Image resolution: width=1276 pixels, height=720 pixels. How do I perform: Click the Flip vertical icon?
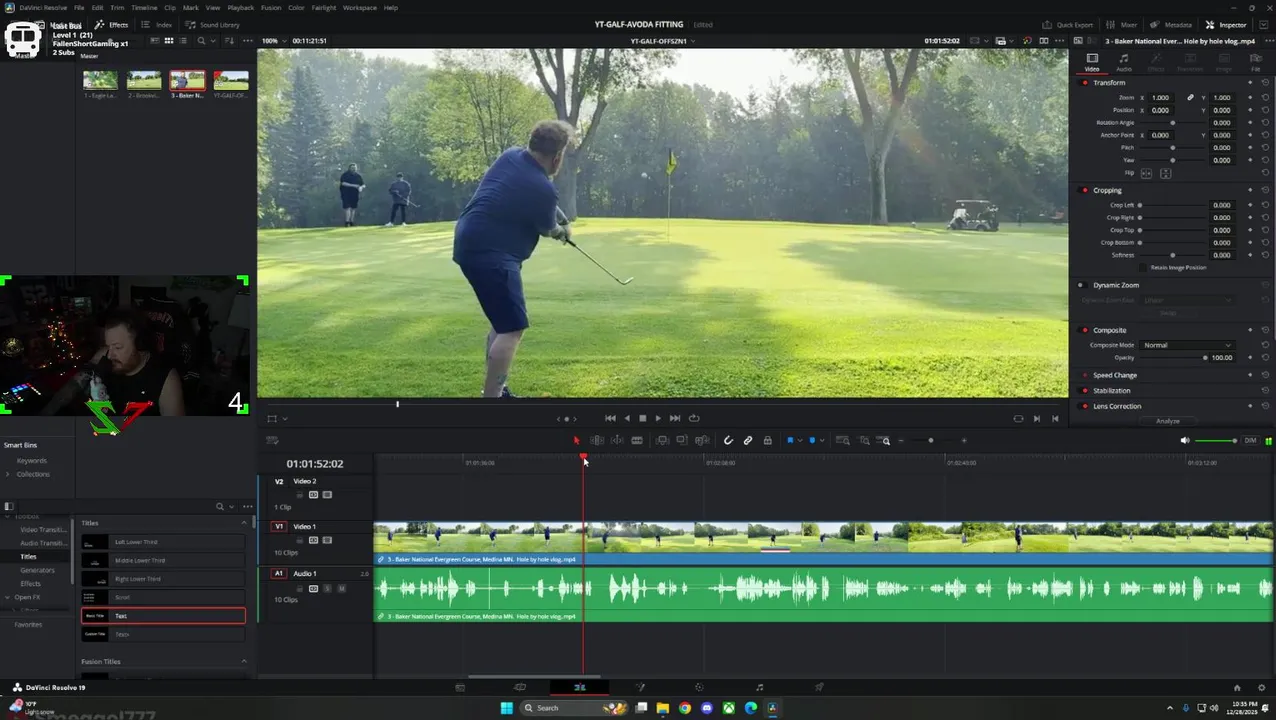(x=1165, y=173)
